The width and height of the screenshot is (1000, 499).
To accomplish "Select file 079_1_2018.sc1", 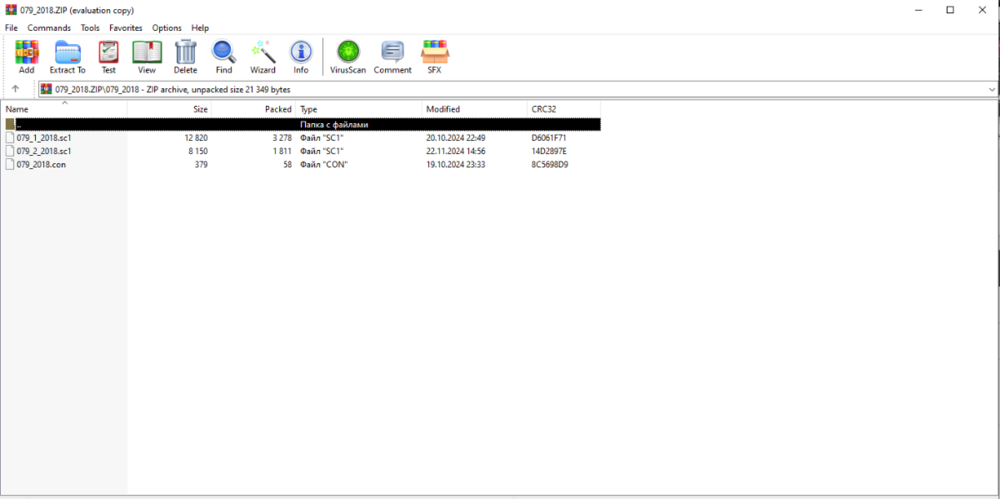I will (x=44, y=137).
